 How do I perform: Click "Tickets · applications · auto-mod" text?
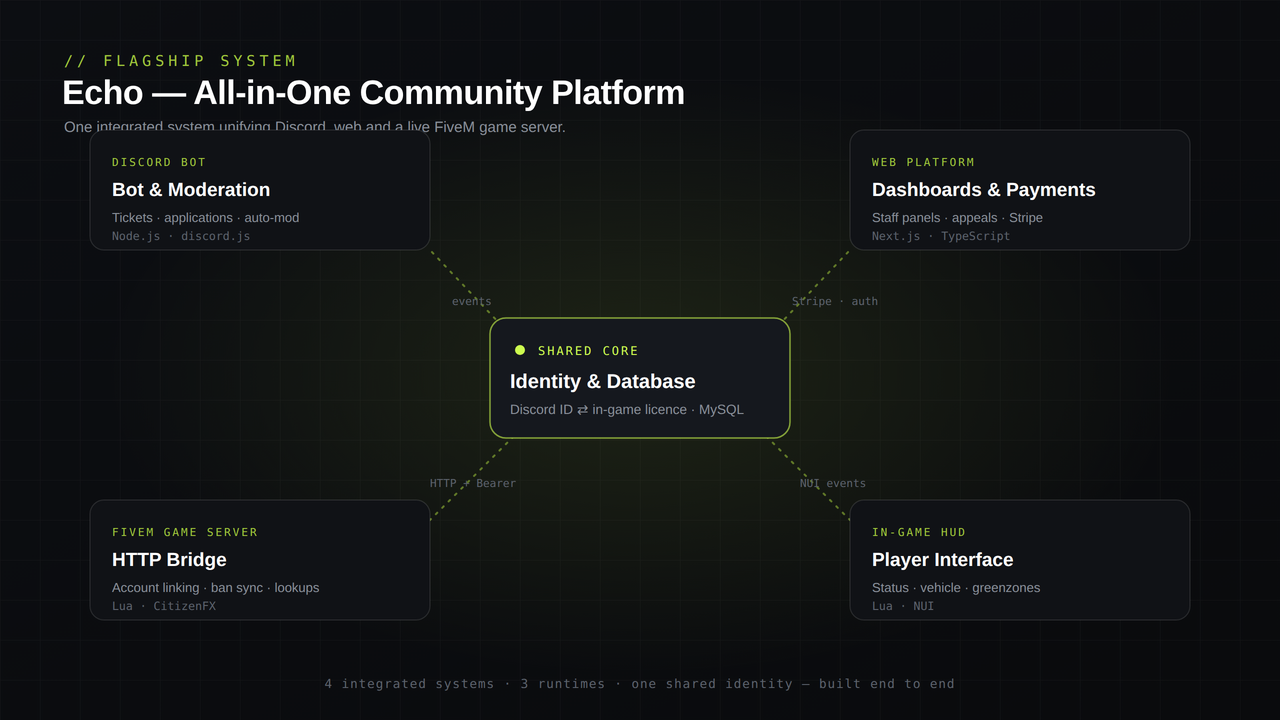click(205, 218)
